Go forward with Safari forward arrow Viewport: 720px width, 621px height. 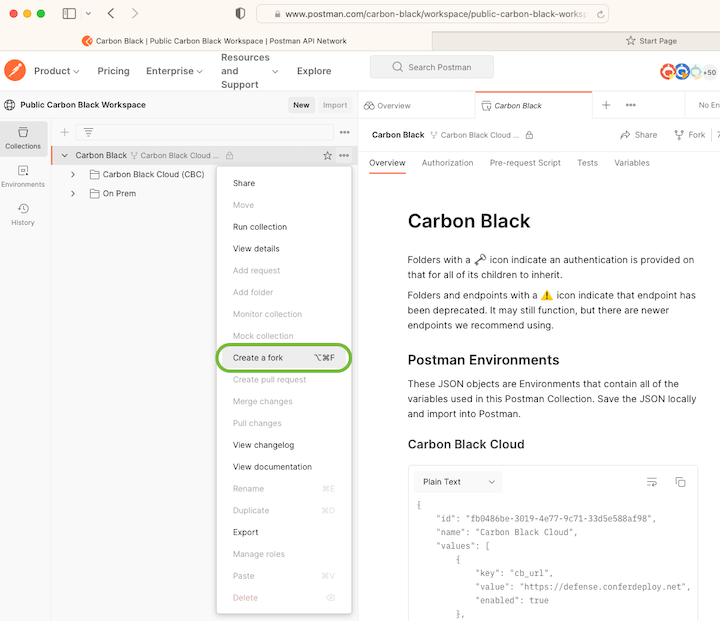135,13
